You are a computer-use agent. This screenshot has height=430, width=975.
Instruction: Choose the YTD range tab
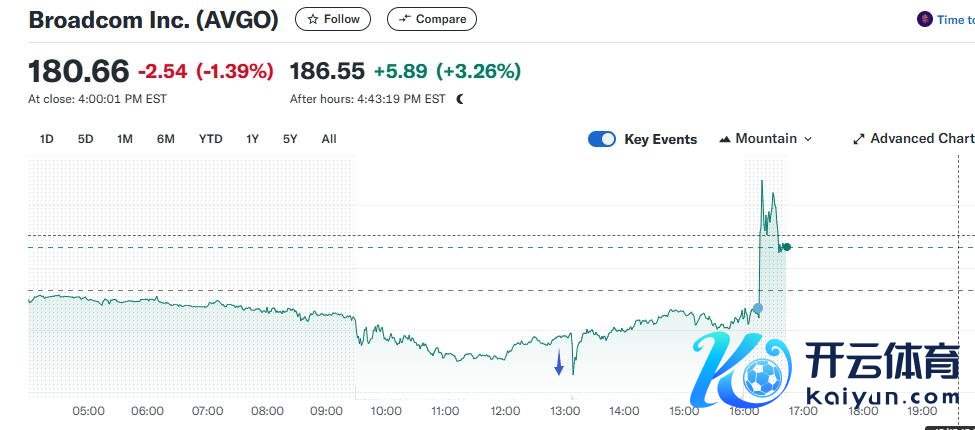(x=210, y=139)
